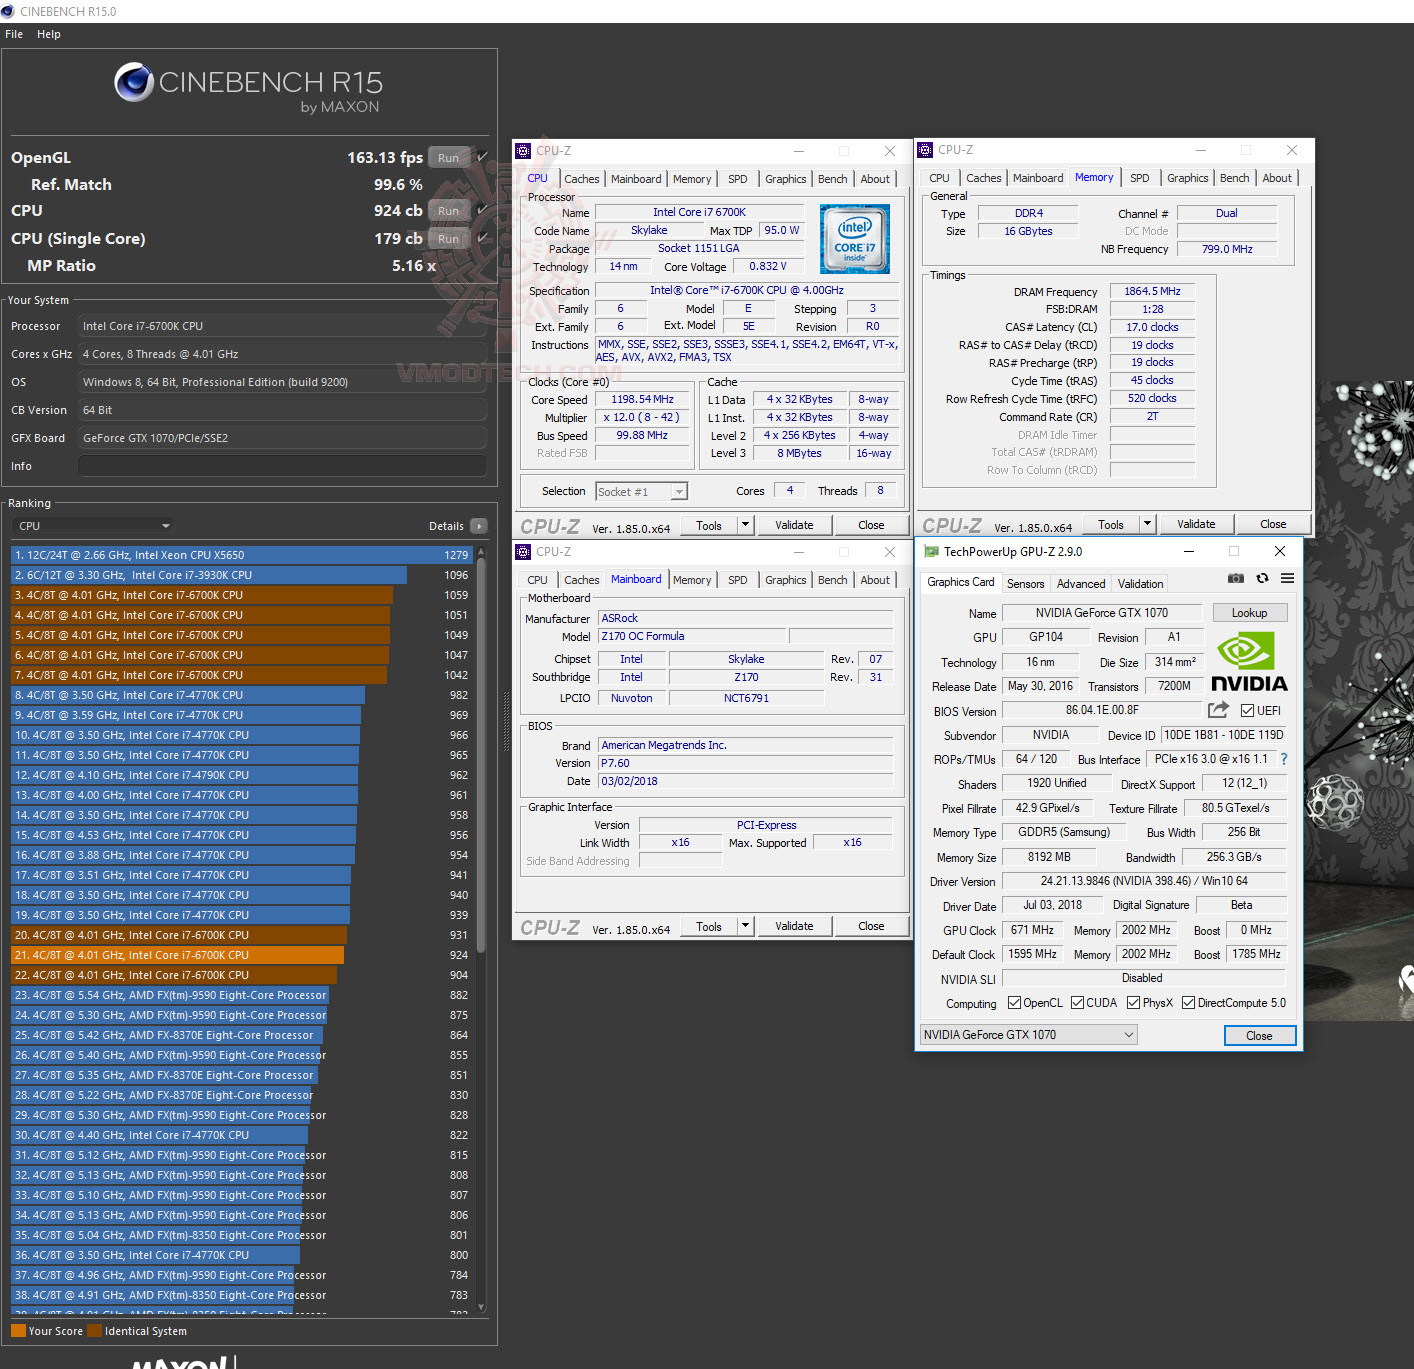Screen dimensions: 1414x1369
Task: Click the "Z170 OC Formula" model field
Action: (x=692, y=636)
